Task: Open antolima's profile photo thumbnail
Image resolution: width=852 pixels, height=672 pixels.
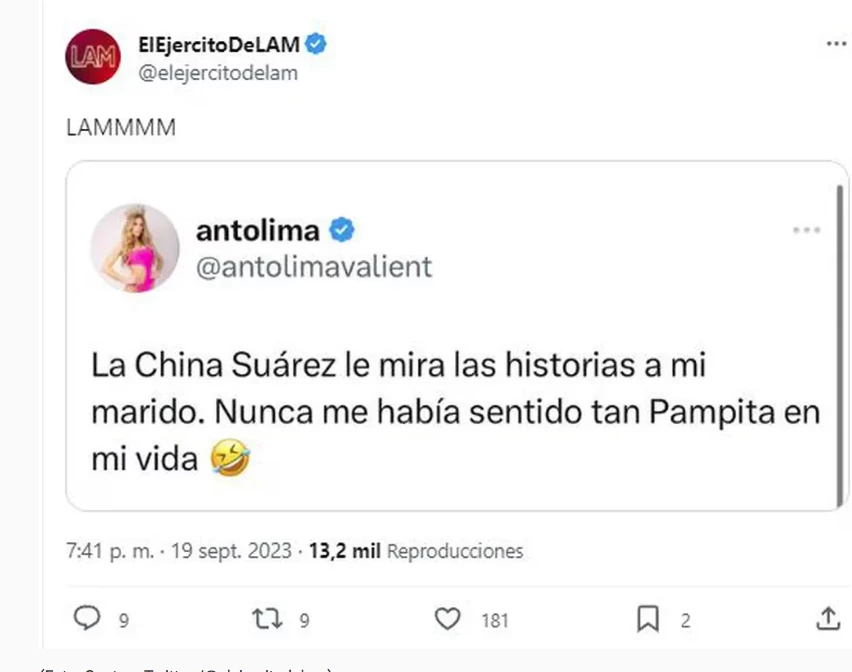Action: click(135, 248)
